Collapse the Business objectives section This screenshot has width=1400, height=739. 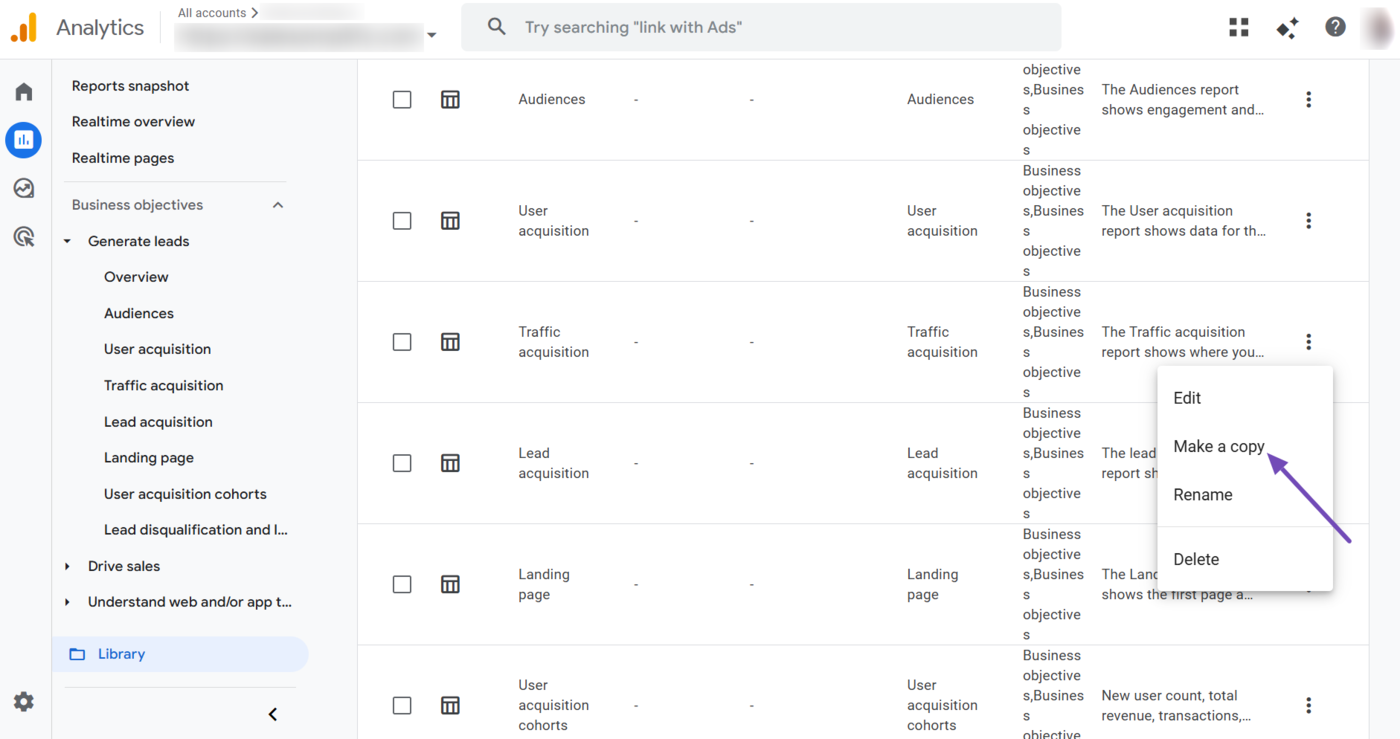pyautogui.click(x=278, y=205)
